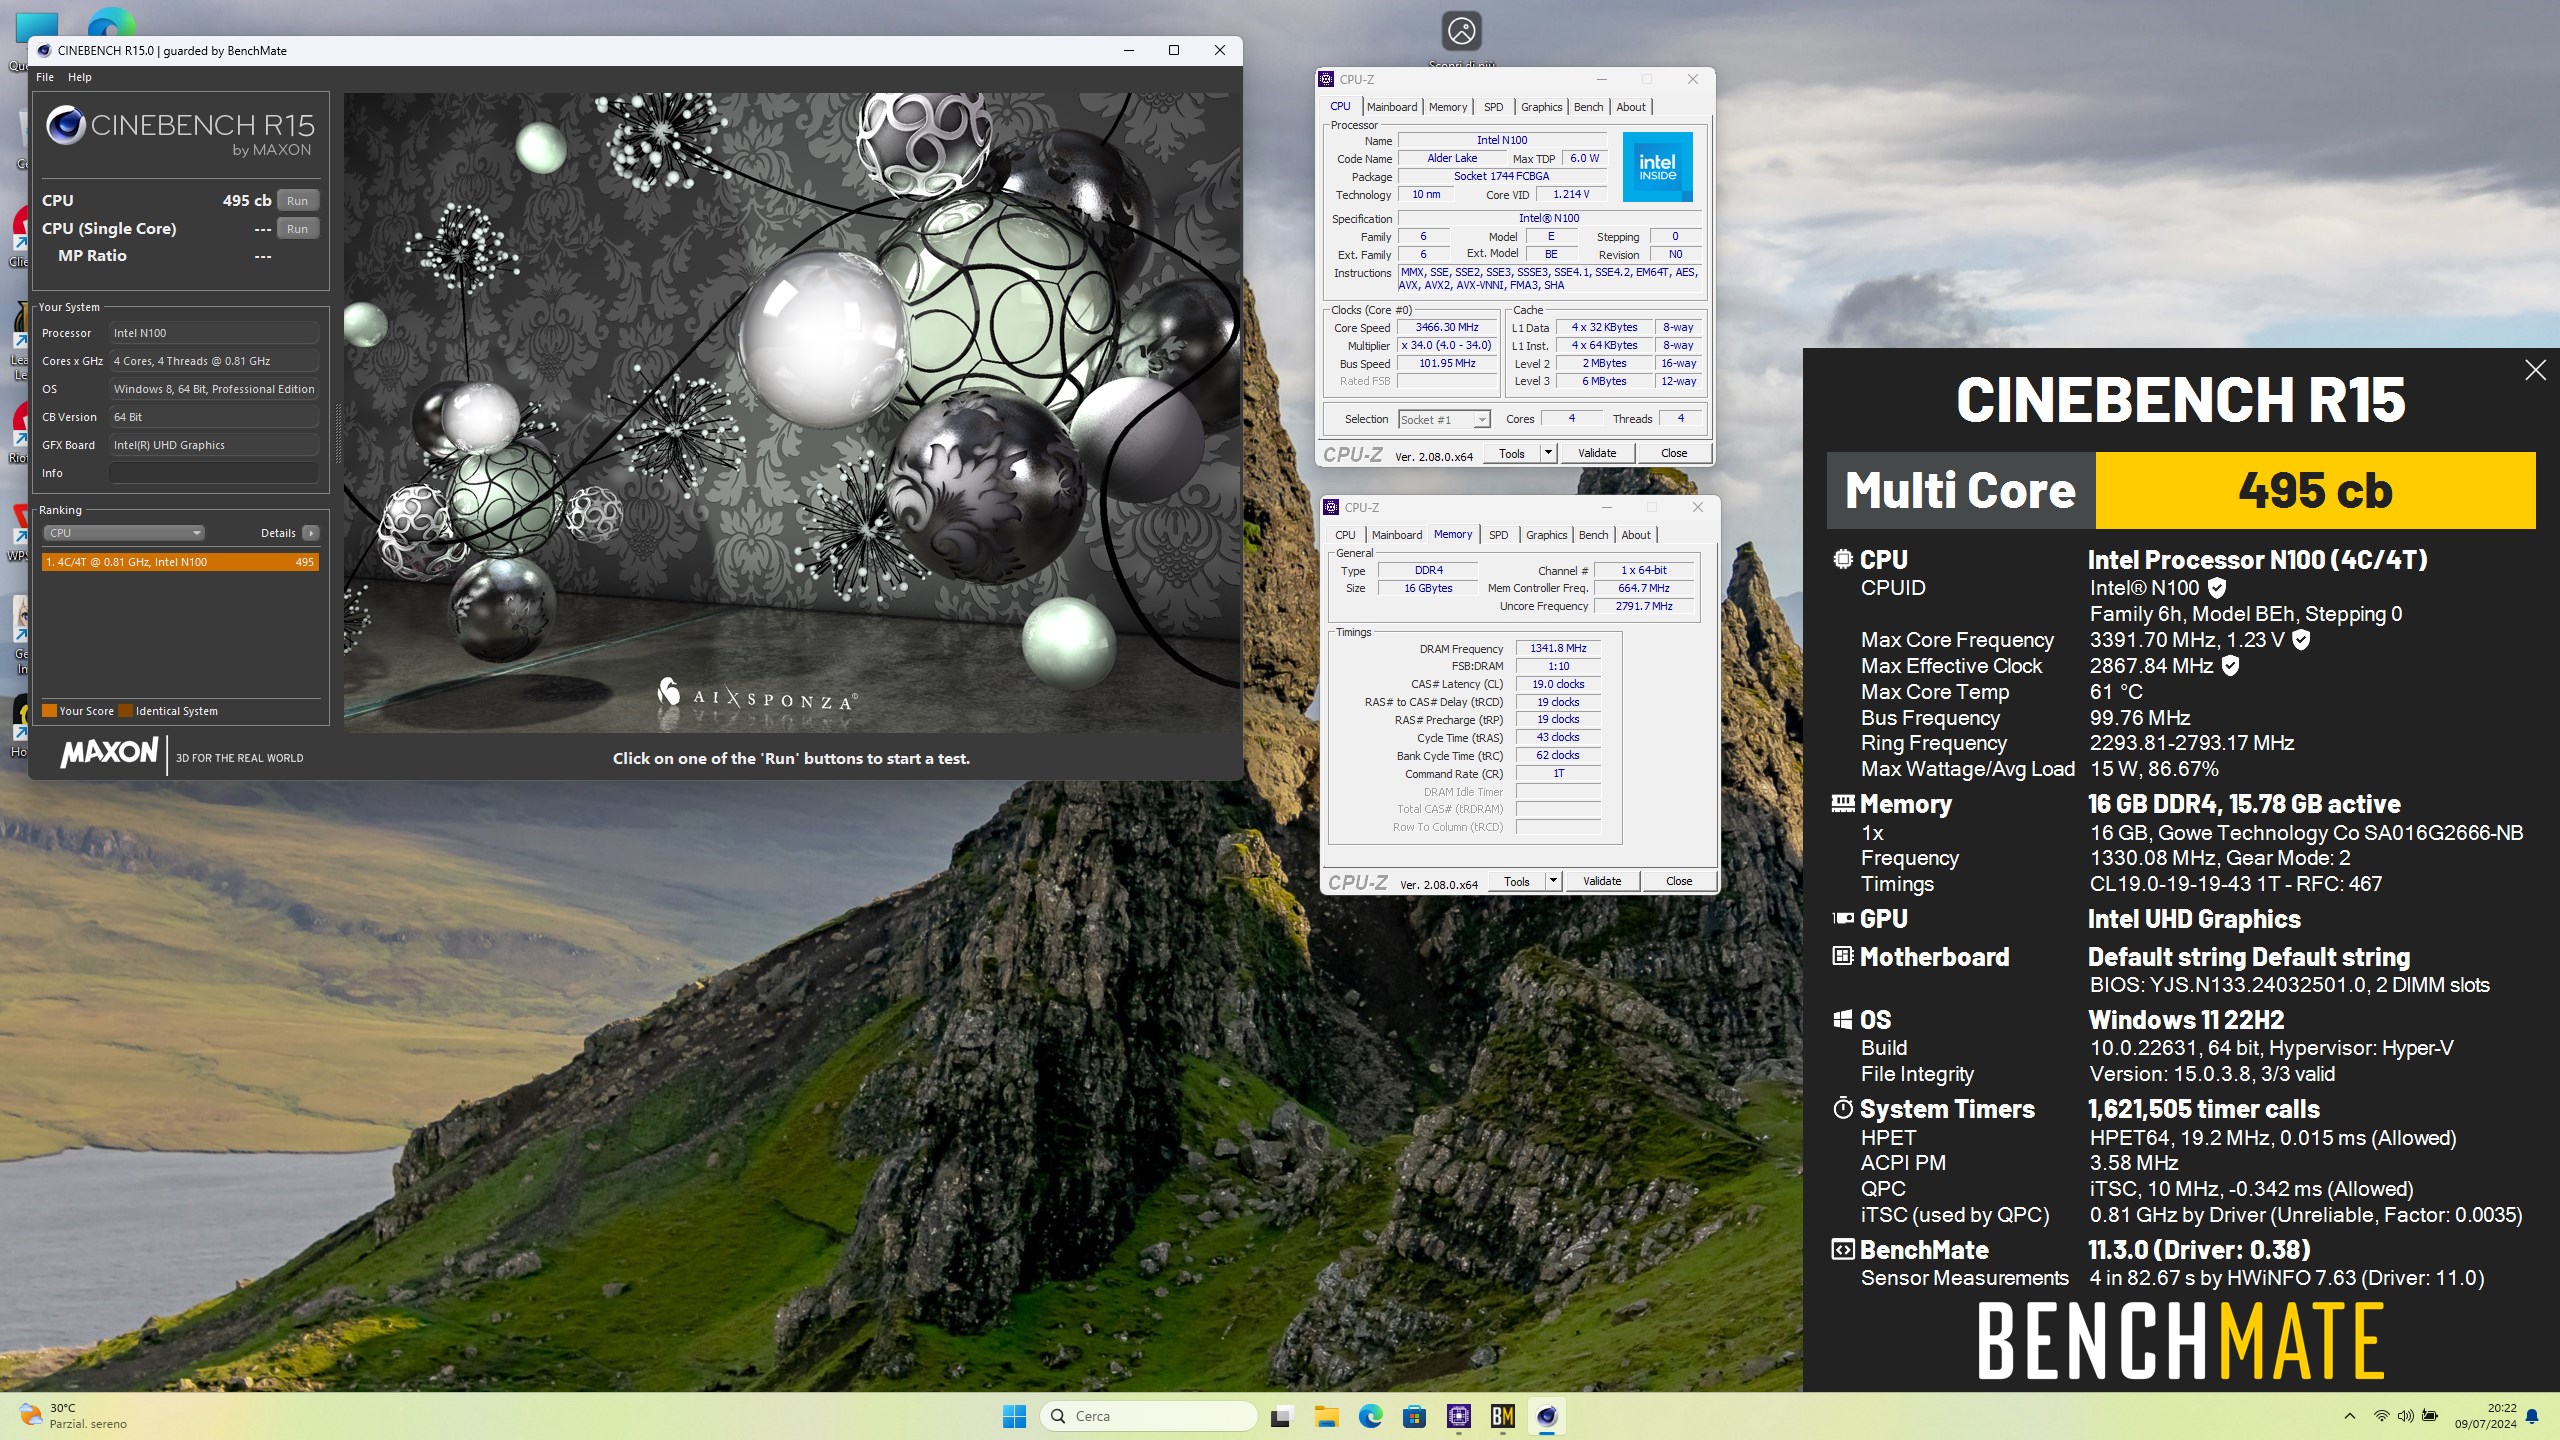The height and width of the screenshot is (1440, 2560).
Task: Click Tools button in lower CPU-Z window
Action: 1516,882
